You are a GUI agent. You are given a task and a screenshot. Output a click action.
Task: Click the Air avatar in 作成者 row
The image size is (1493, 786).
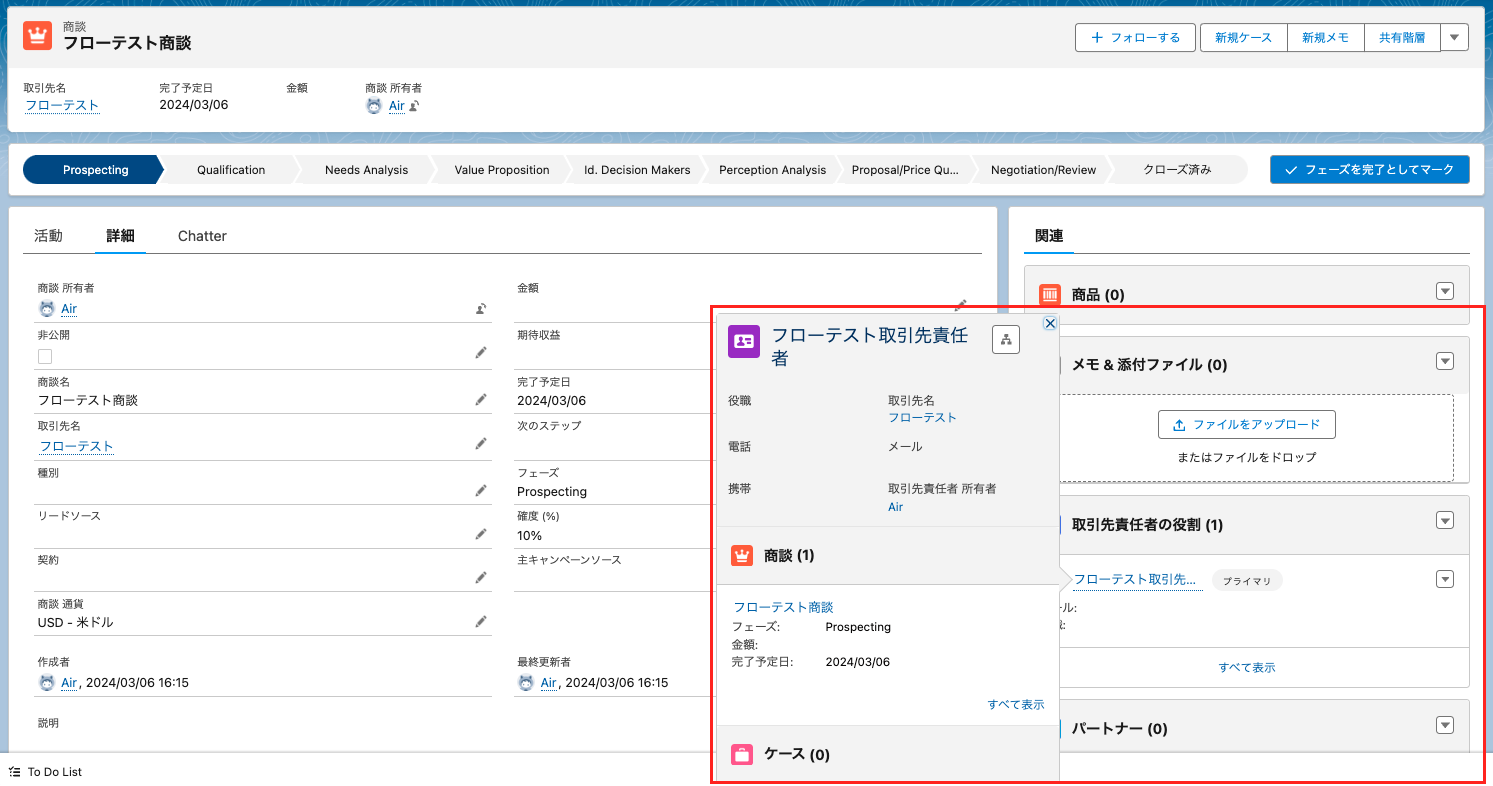(x=47, y=683)
